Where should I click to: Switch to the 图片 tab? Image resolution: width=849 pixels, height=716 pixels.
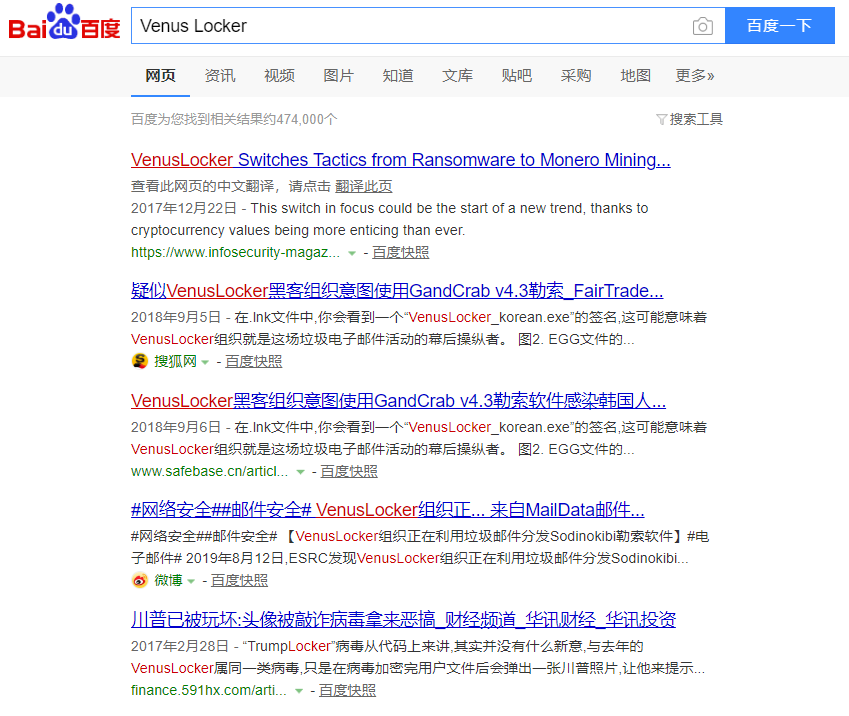pos(338,76)
